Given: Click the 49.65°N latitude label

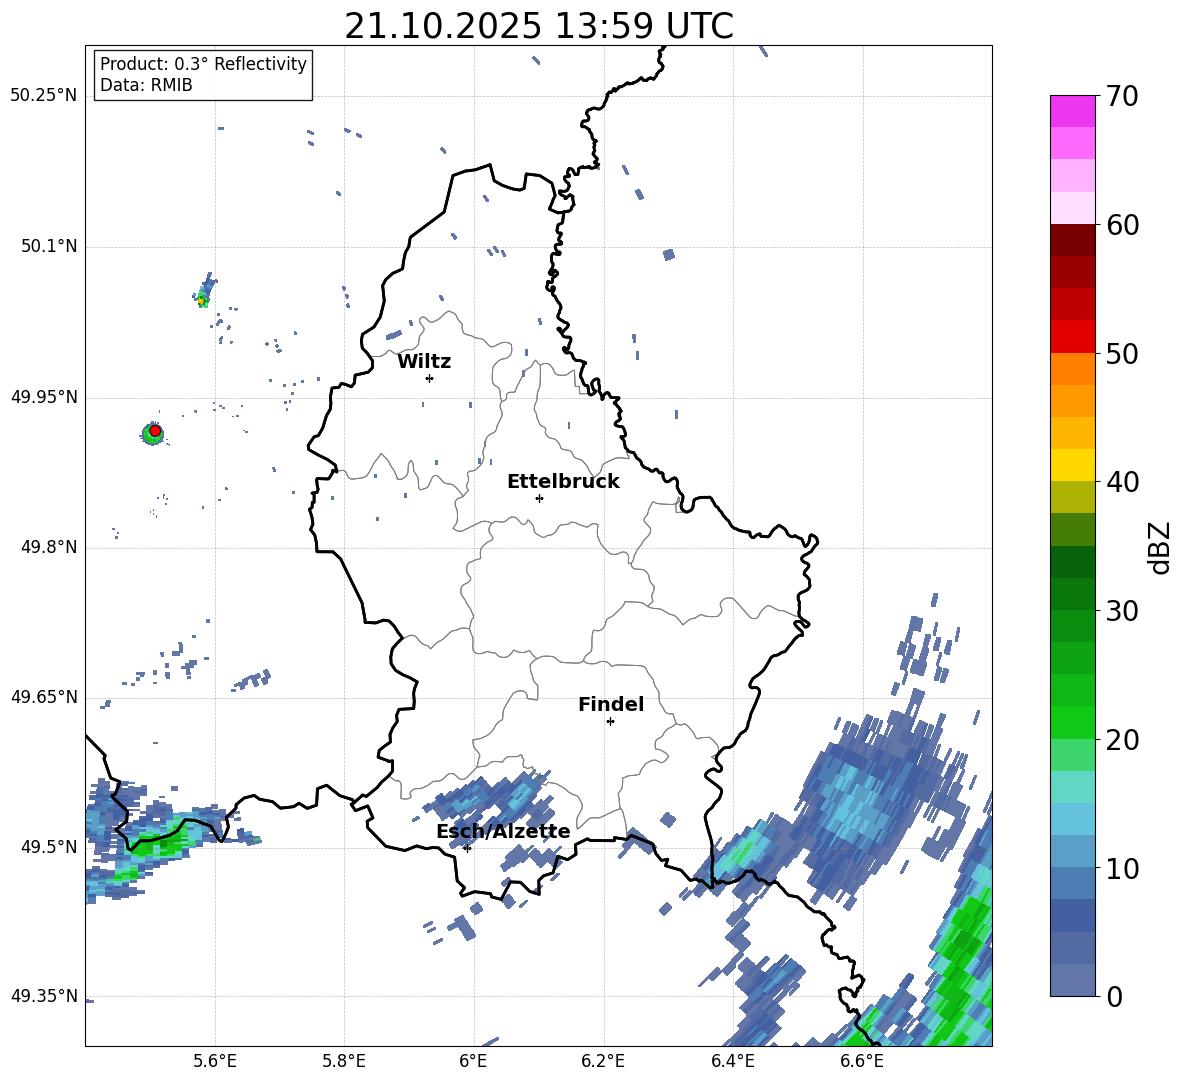Looking at the screenshot, I should point(44,697).
